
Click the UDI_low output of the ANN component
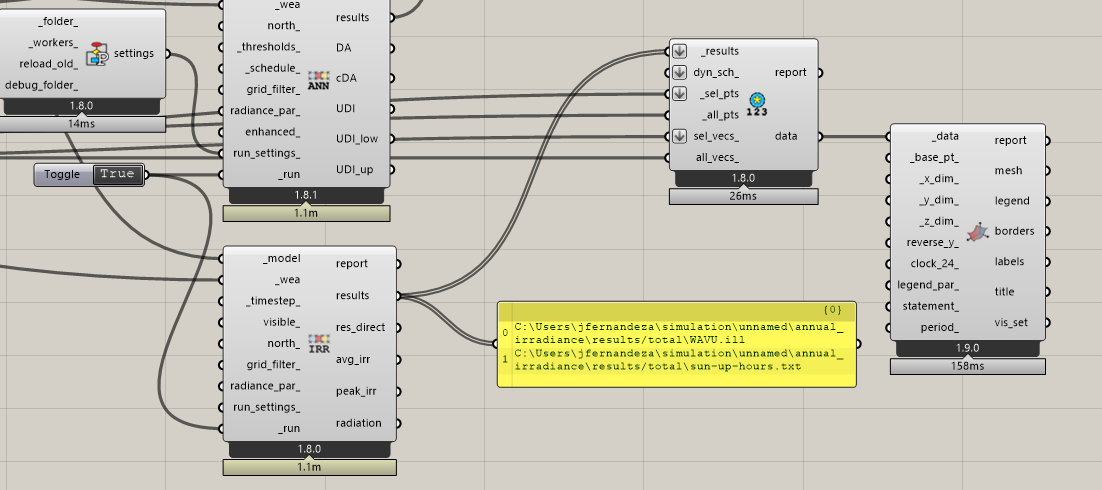coord(358,138)
